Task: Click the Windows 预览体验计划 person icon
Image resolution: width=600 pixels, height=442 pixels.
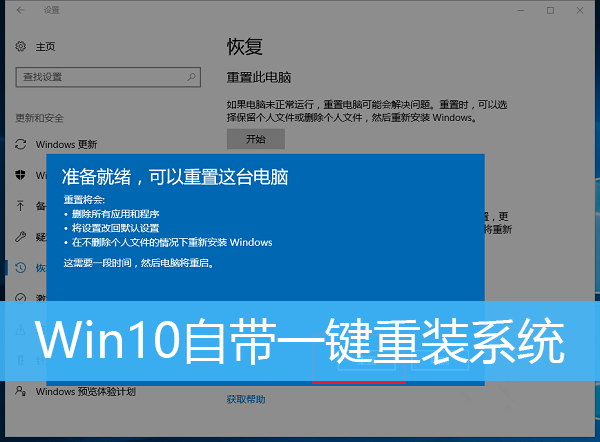Action: 21,392
